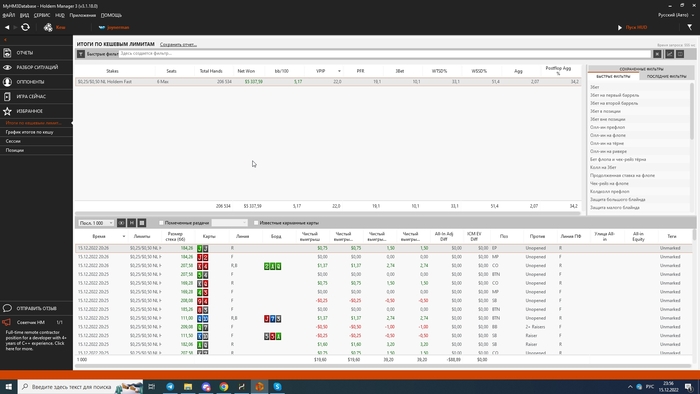Viewport: 700px width, 394px height.
Task: Open the Windows Start menu
Action: pyautogui.click(x=8, y=387)
